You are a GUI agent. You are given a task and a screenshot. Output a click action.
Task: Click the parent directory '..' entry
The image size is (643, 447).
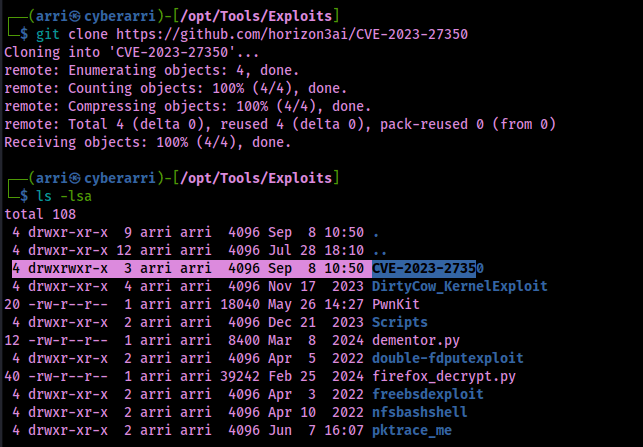[x=376, y=250]
